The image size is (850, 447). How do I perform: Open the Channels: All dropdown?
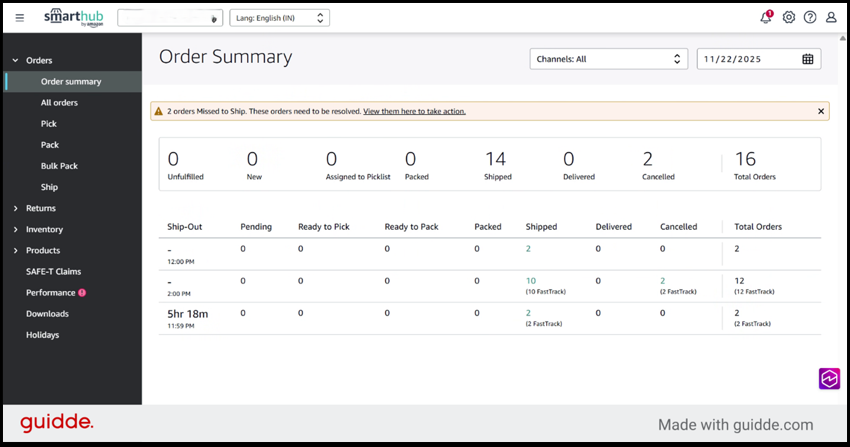(608, 59)
